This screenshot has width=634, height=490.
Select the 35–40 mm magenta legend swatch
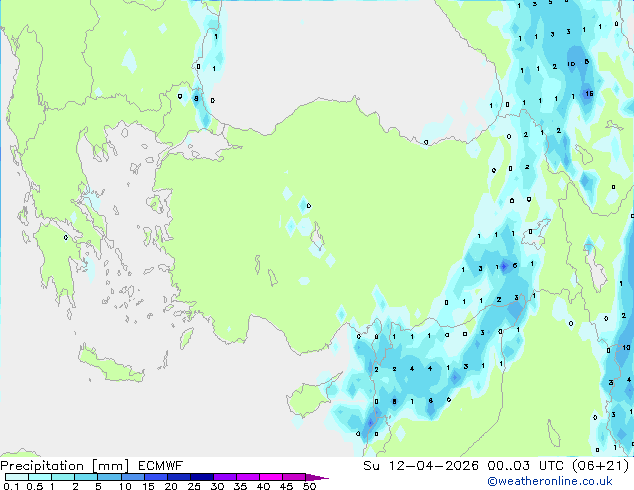click(247, 477)
